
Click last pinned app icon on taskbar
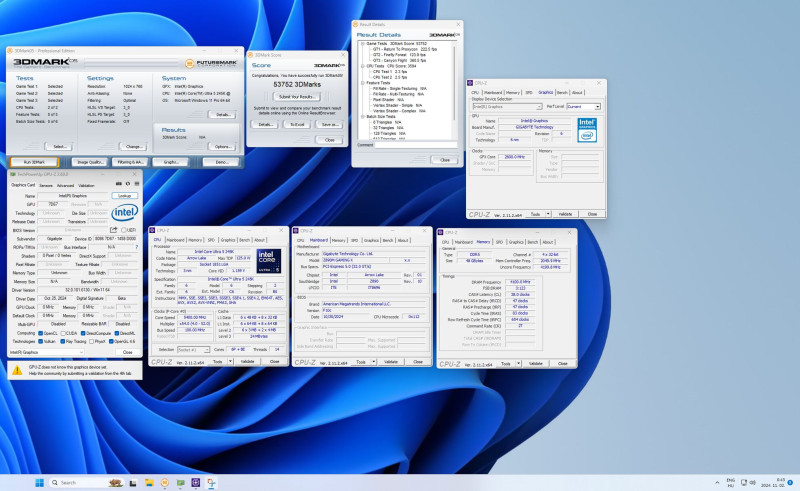click(x=211, y=483)
